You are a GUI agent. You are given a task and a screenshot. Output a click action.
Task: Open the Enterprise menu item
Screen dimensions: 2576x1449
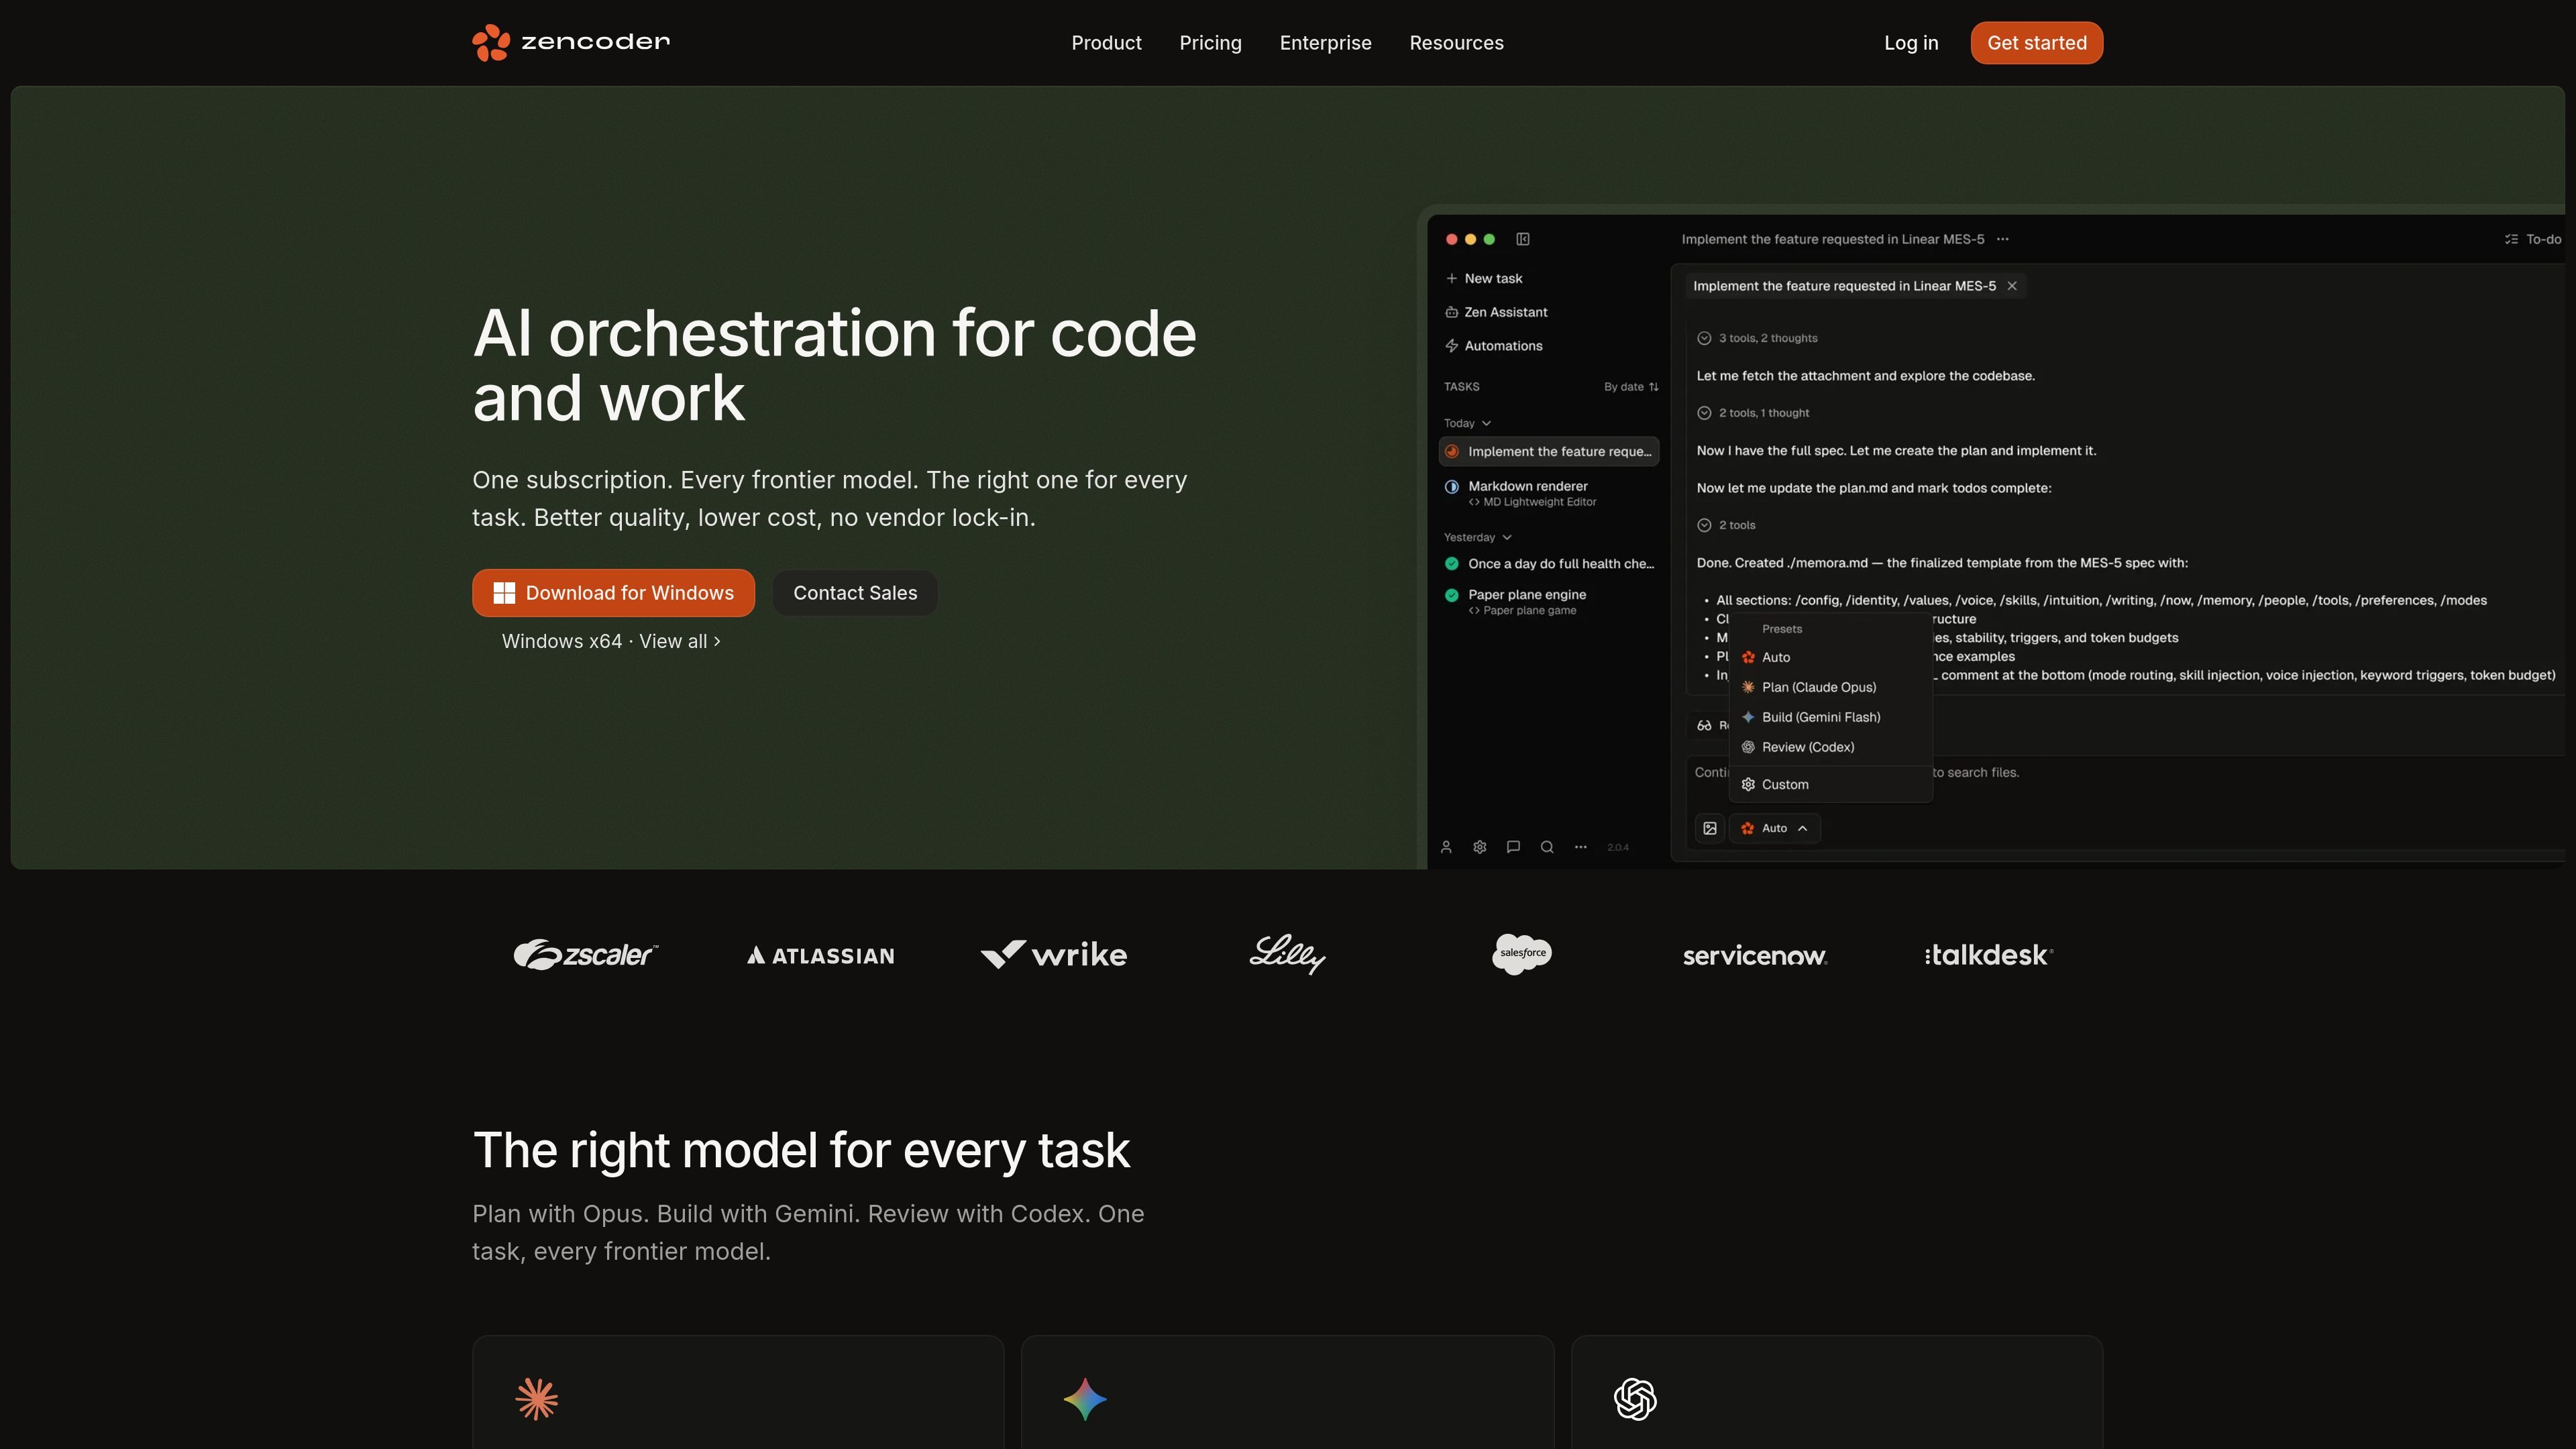pyautogui.click(x=1325, y=43)
